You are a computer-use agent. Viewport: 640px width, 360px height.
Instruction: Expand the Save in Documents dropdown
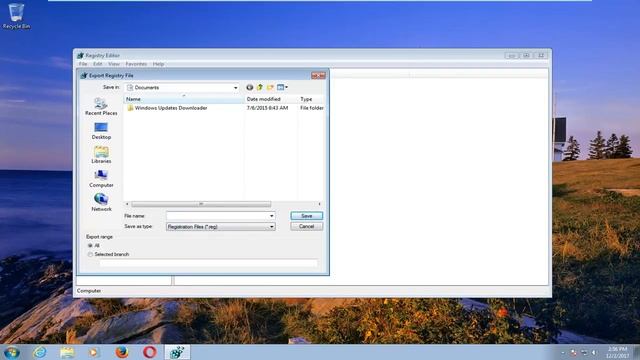pos(235,88)
